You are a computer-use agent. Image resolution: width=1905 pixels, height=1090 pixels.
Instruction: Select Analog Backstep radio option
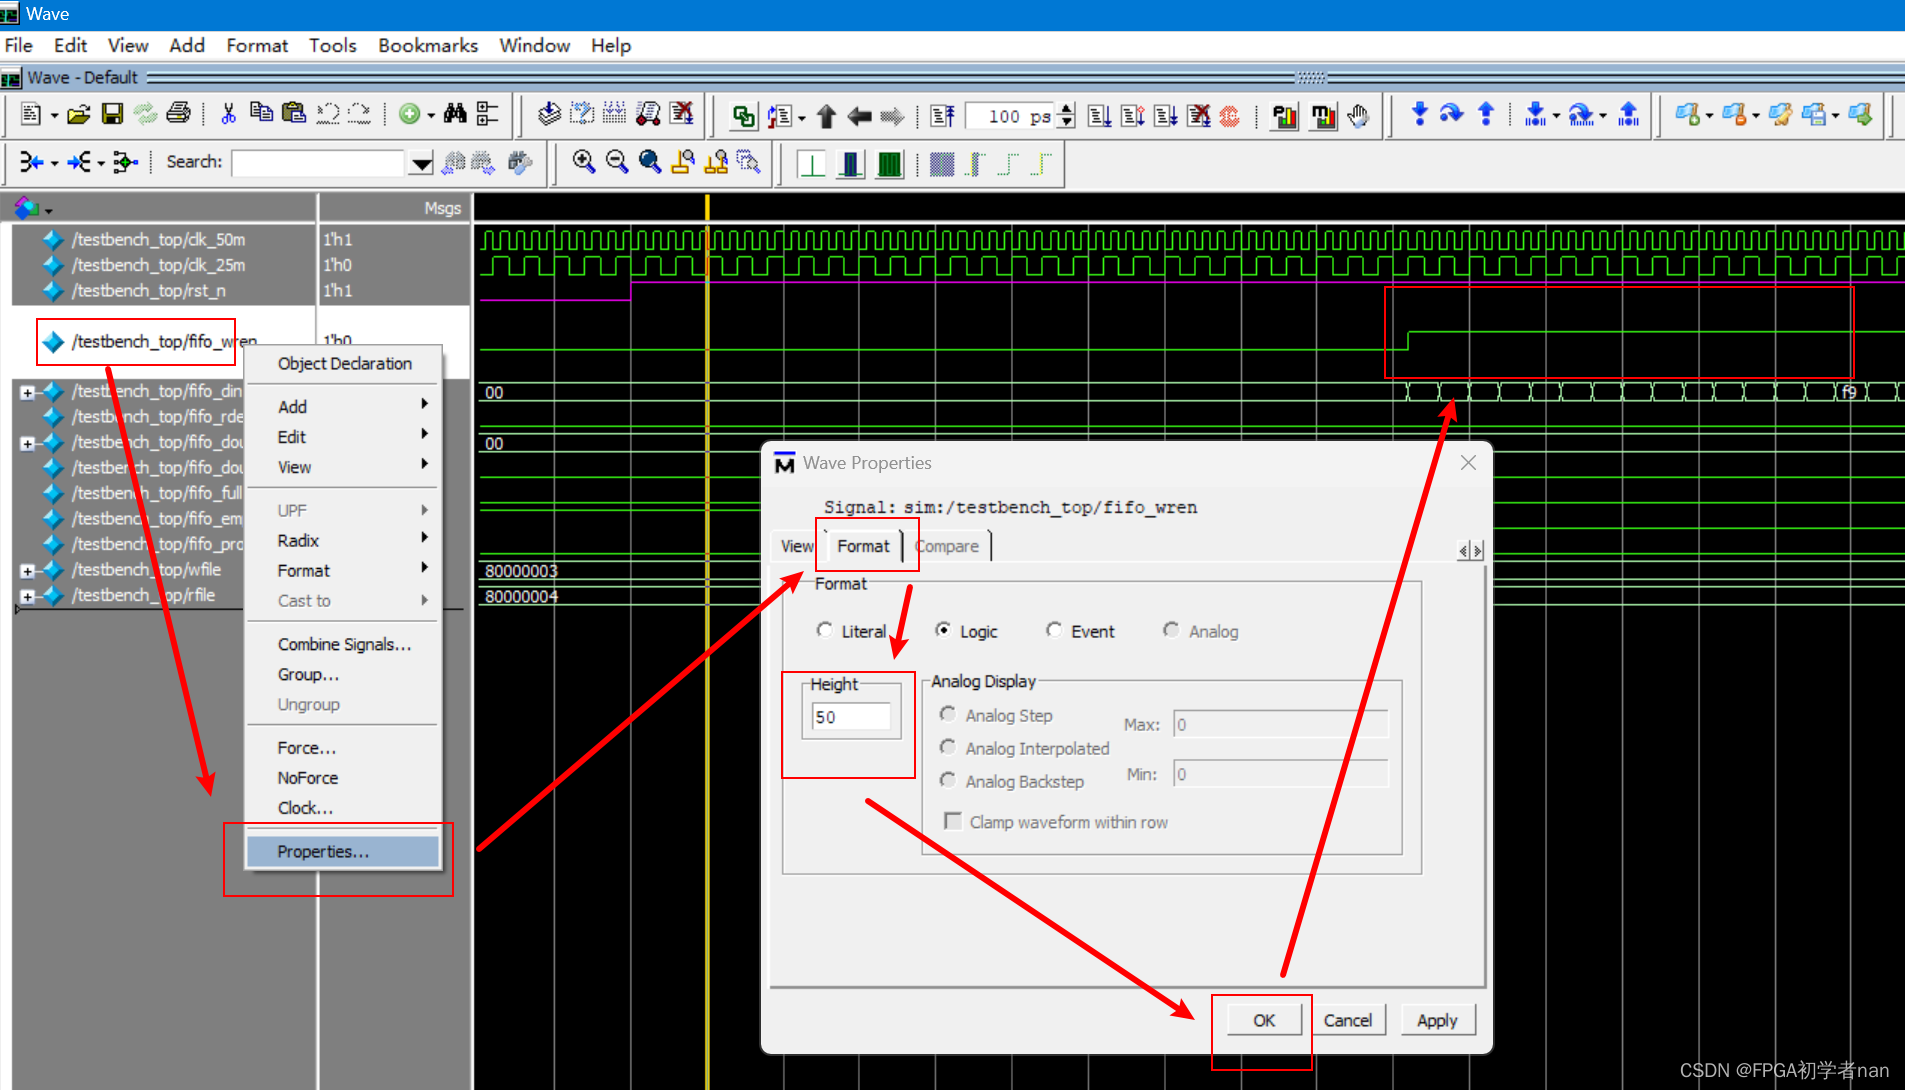(x=948, y=780)
